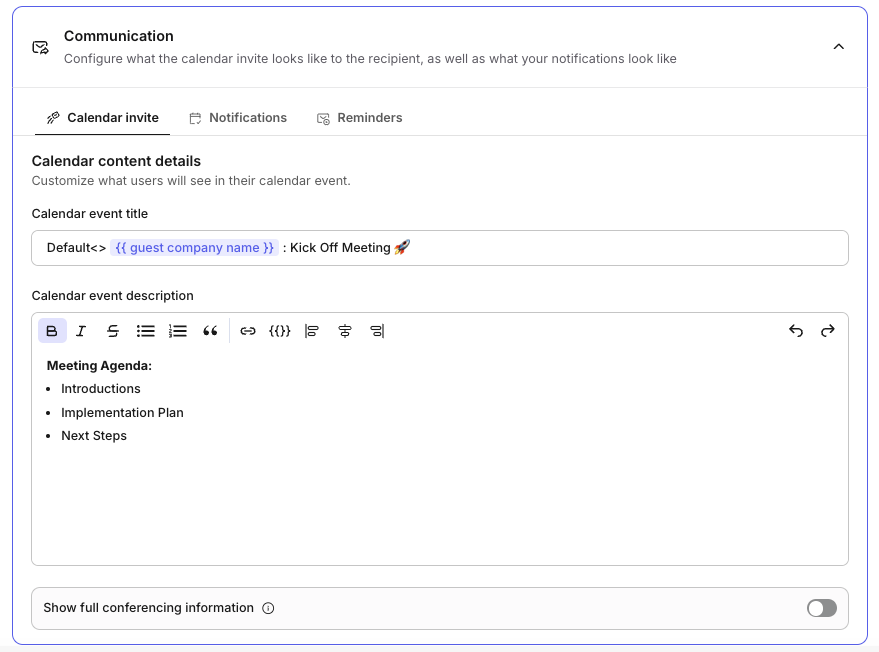Click the Next Steps bullet item
Viewport: 879px width, 652px height.
(94, 436)
